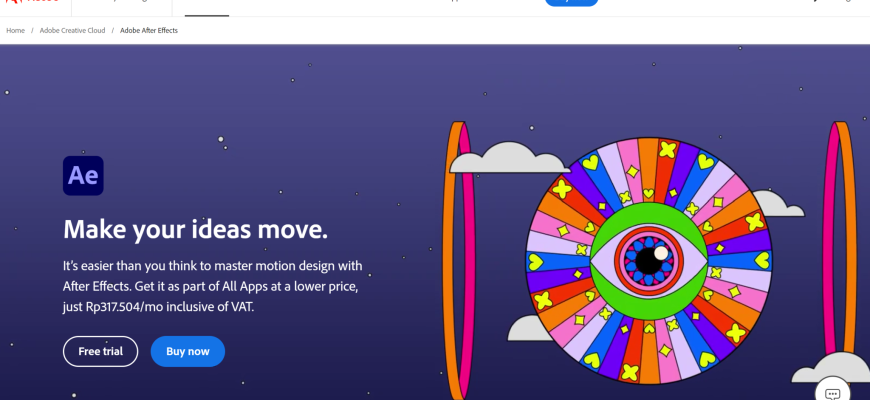Go to the Home breadcrumb link
The width and height of the screenshot is (870, 400).
click(x=16, y=31)
